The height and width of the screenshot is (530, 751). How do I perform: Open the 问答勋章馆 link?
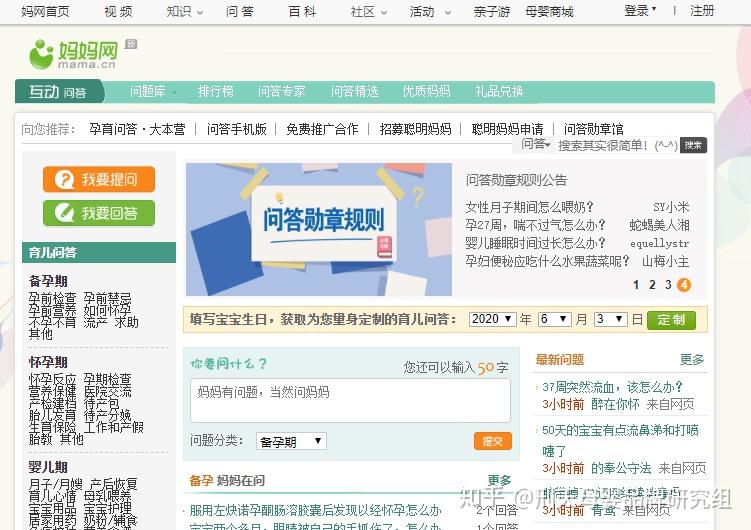pos(593,129)
